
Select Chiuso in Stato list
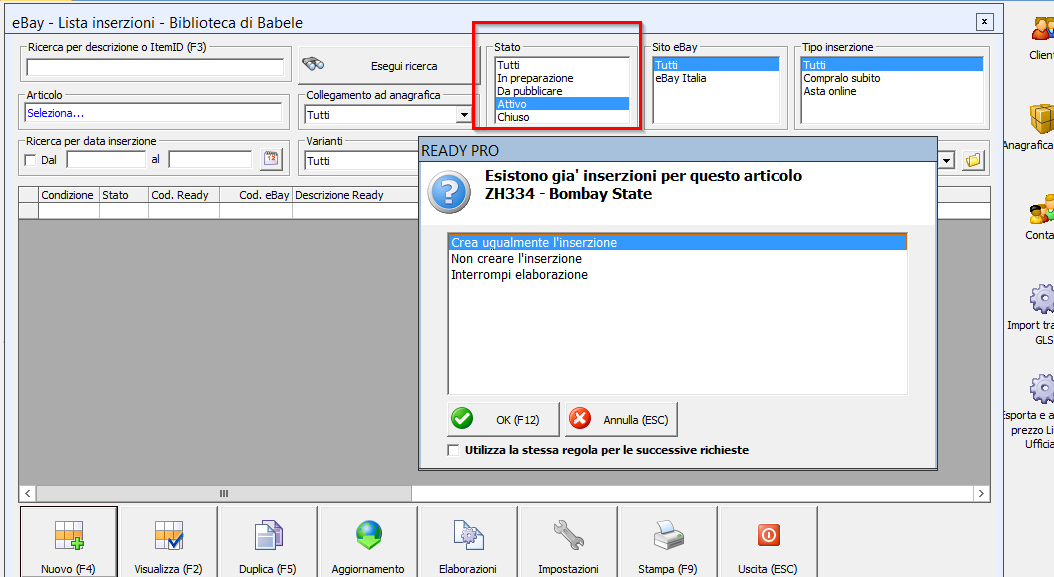562,117
